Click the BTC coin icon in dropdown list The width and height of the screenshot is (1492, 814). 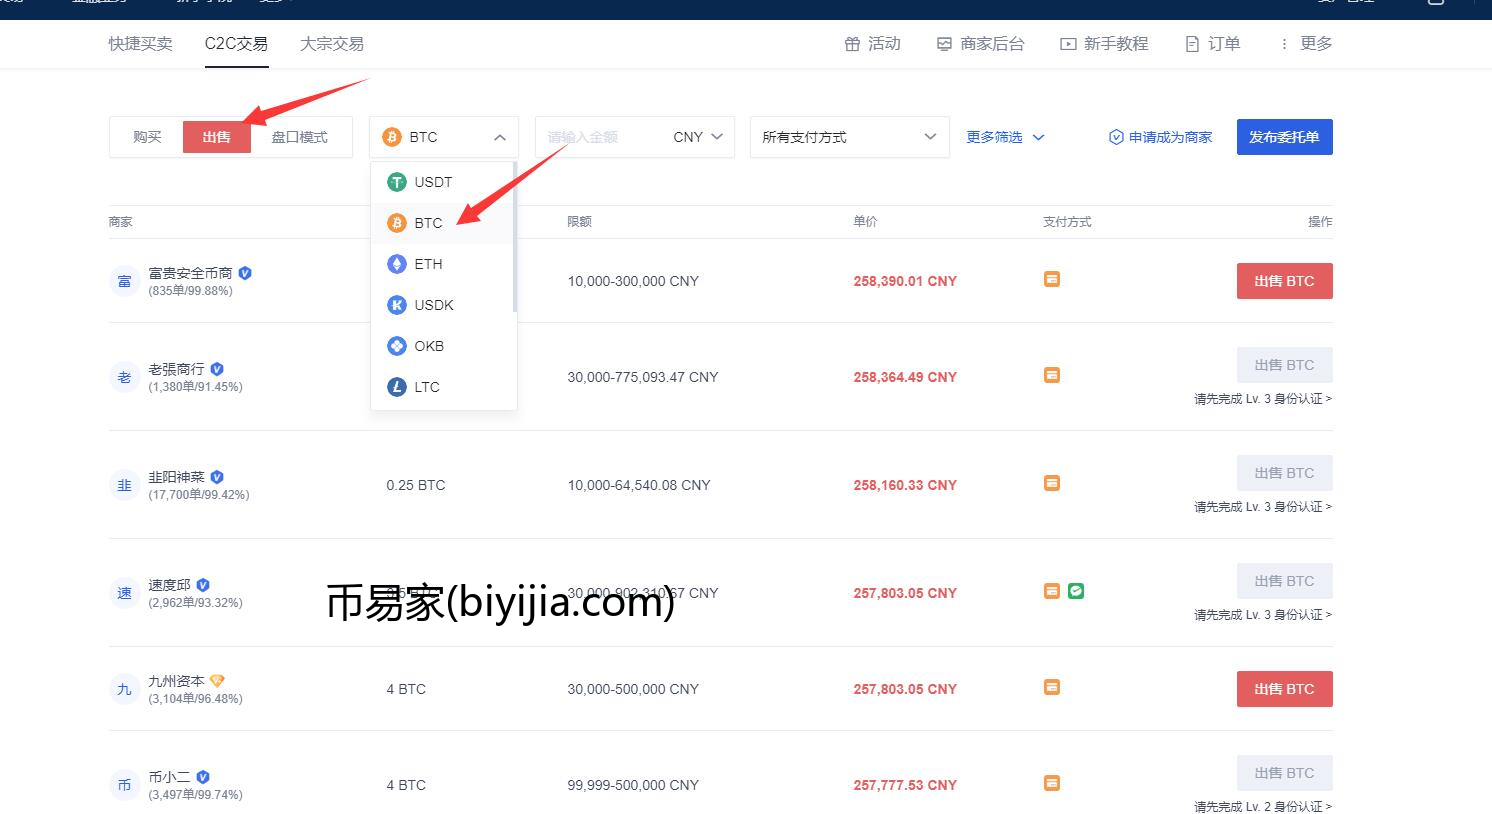397,223
